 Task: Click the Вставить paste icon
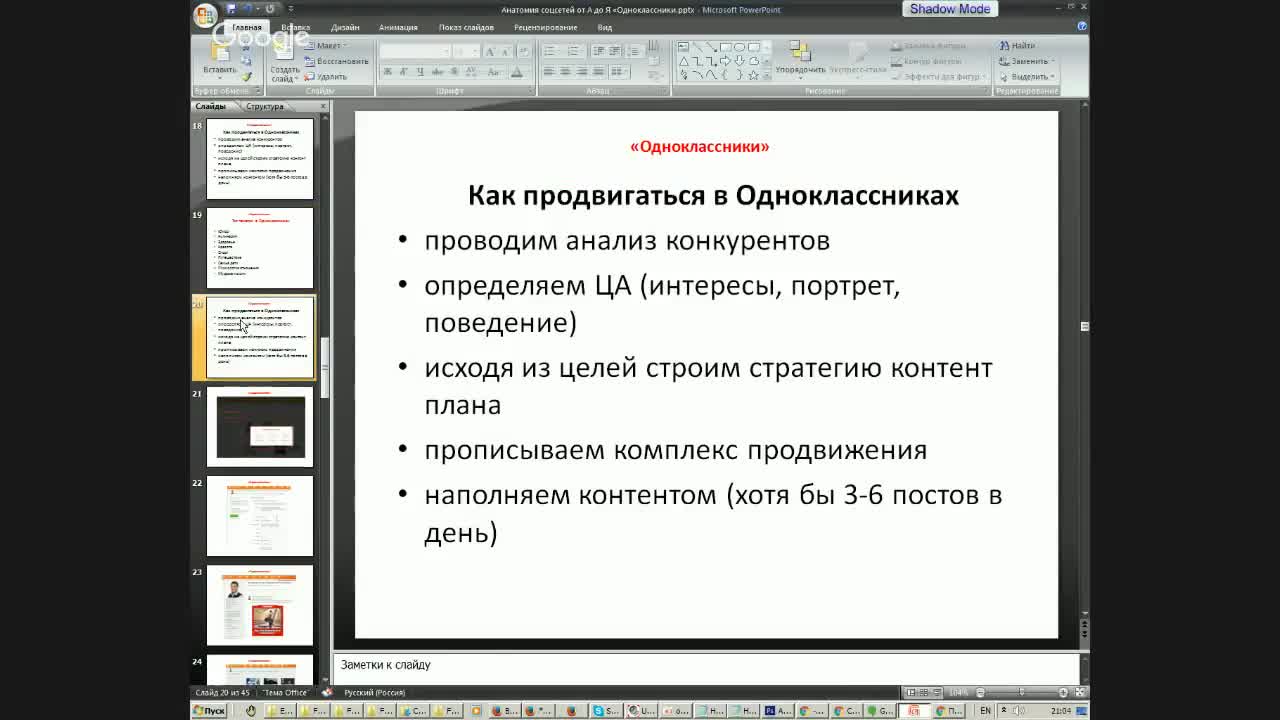tap(220, 55)
